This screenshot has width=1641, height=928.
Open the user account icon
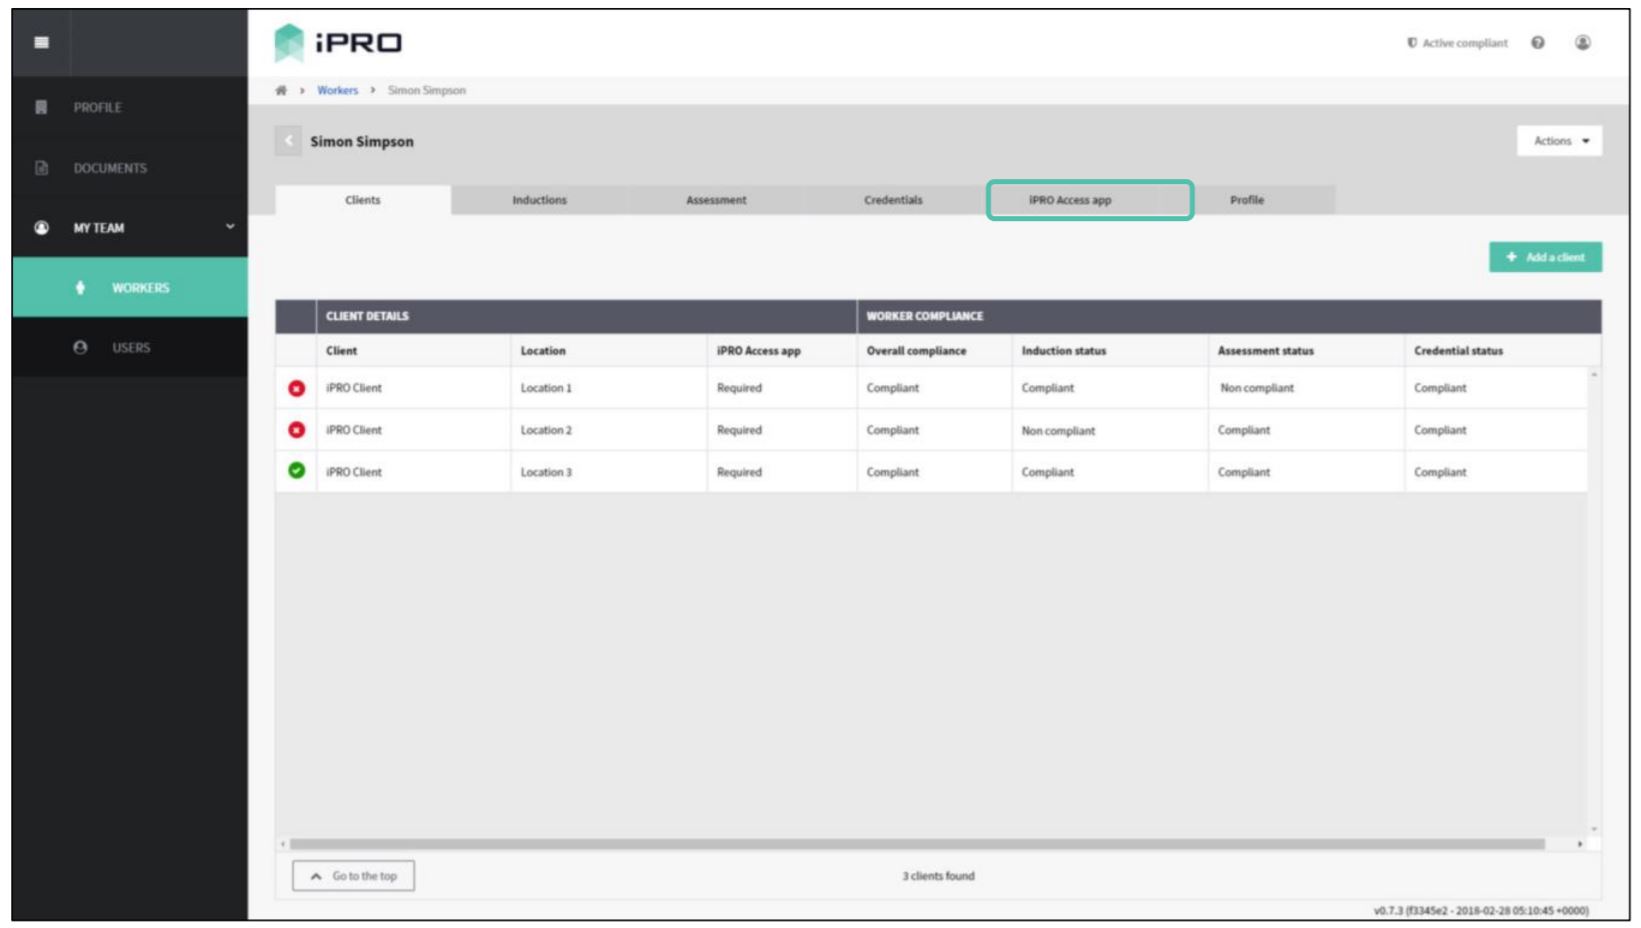click(x=1583, y=42)
